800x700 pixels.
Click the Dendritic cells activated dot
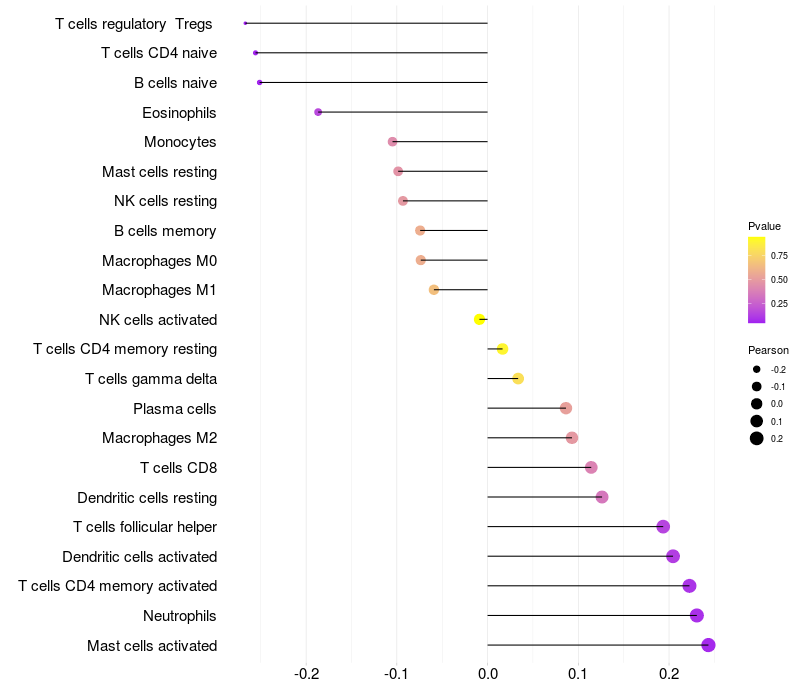pos(673,556)
